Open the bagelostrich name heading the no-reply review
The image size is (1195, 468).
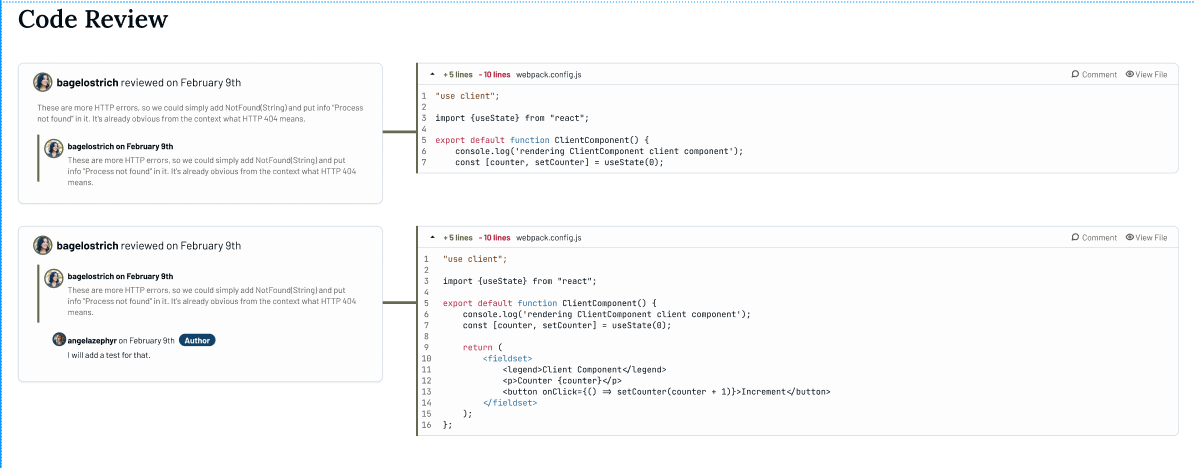[x=88, y=82]
